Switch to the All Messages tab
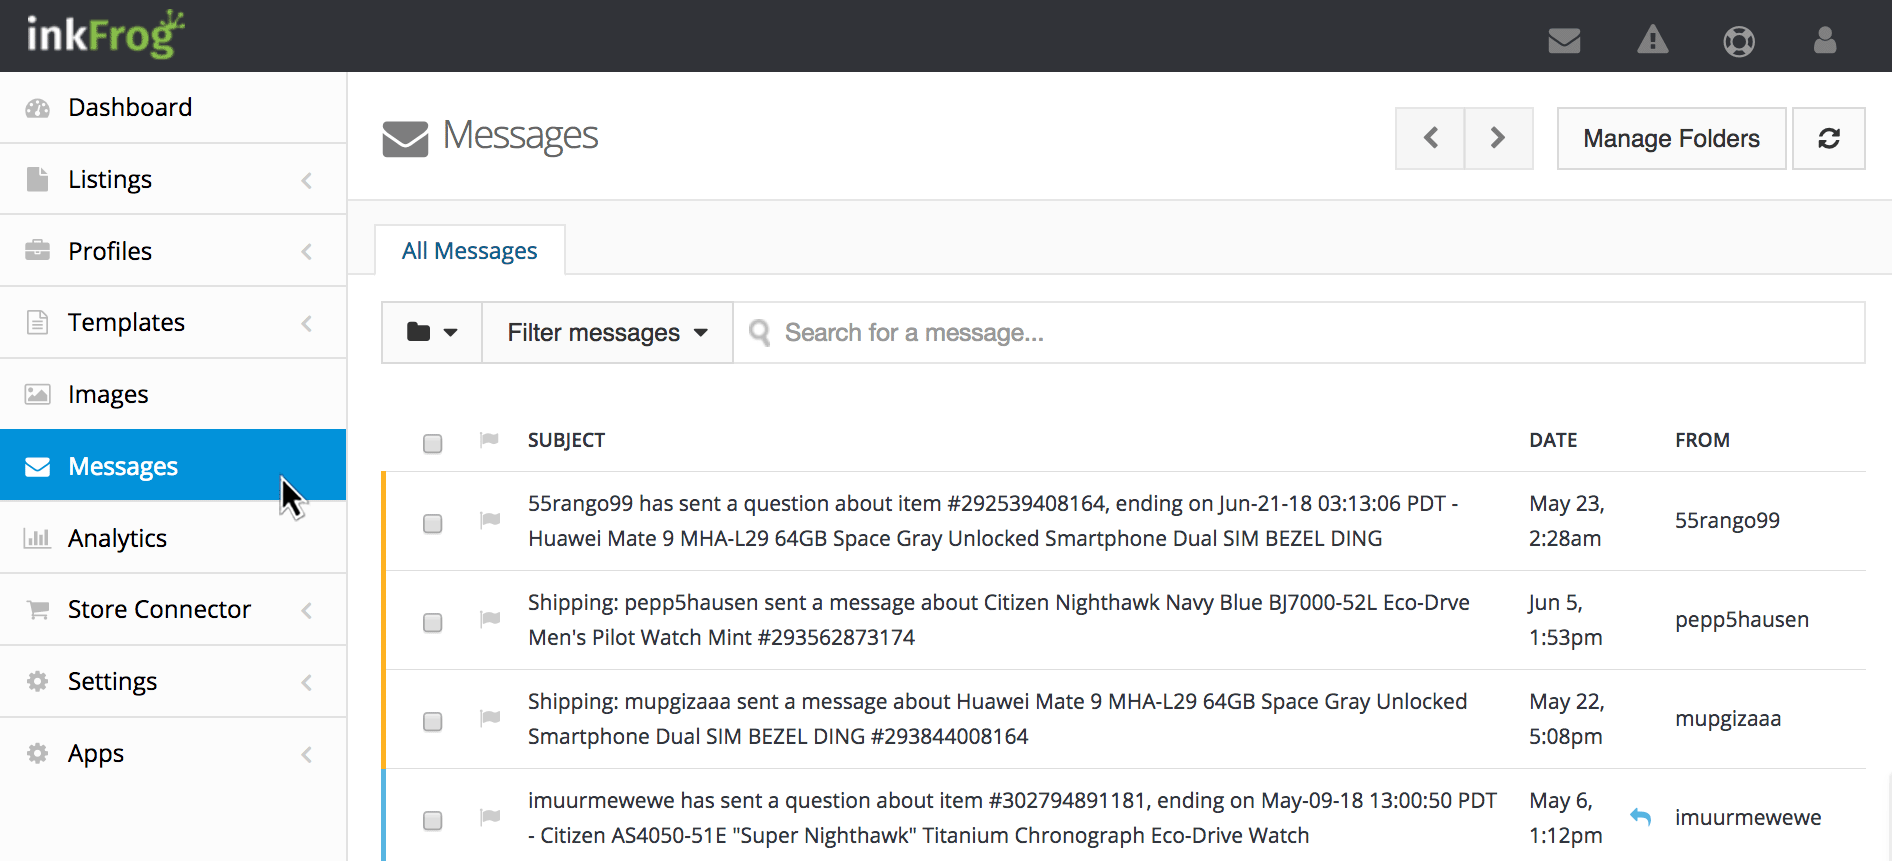The width and height of the screenshot is (1892, 861). pyautogui.click(x=469, y=251)
